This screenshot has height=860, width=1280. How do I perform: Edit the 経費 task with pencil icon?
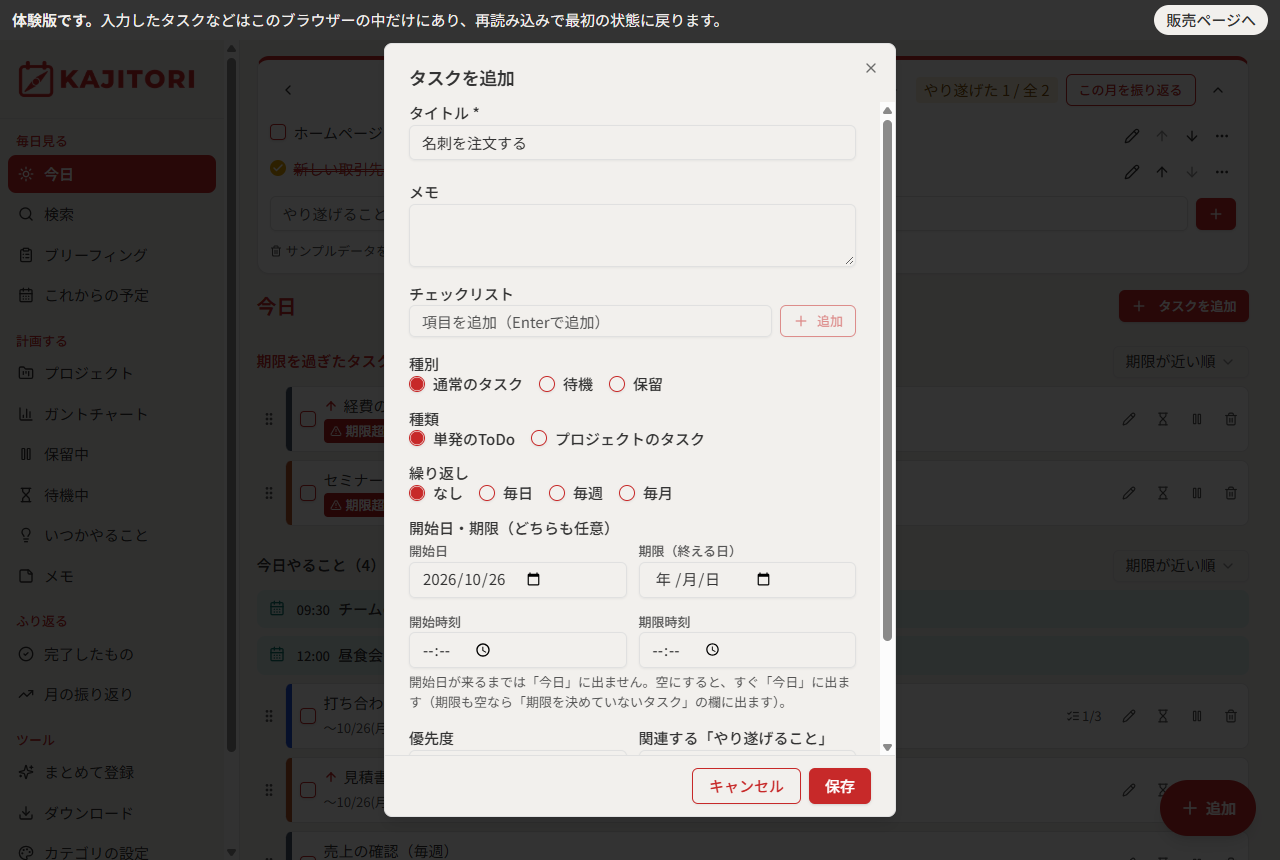click(1129, 420)
